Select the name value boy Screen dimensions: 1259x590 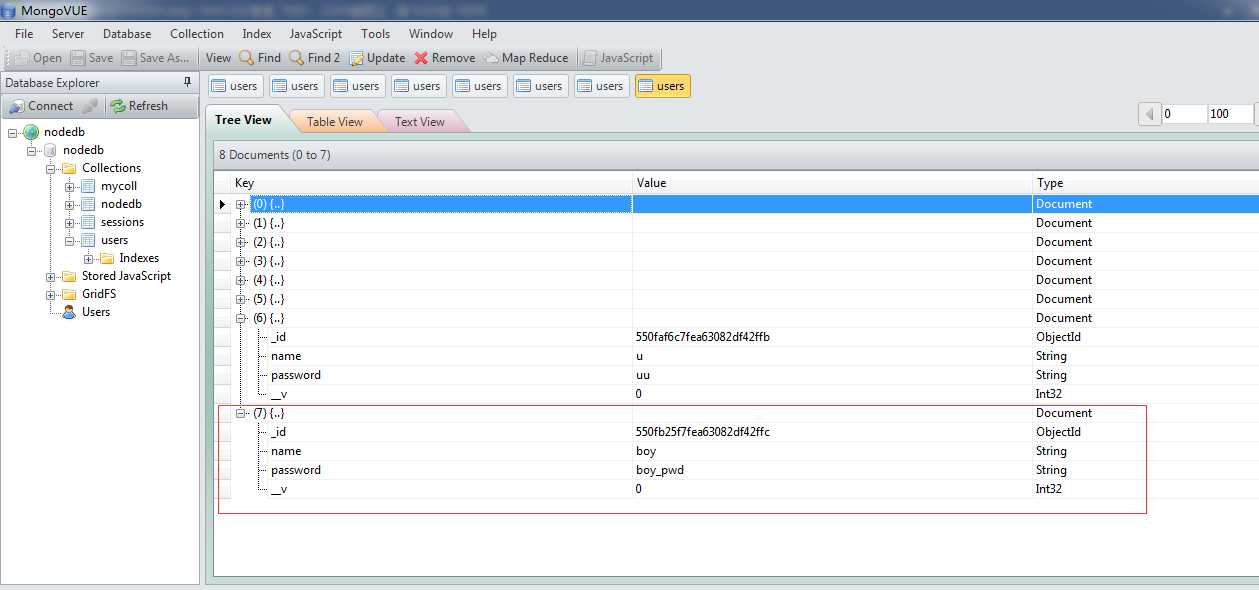tap(646, 451)
